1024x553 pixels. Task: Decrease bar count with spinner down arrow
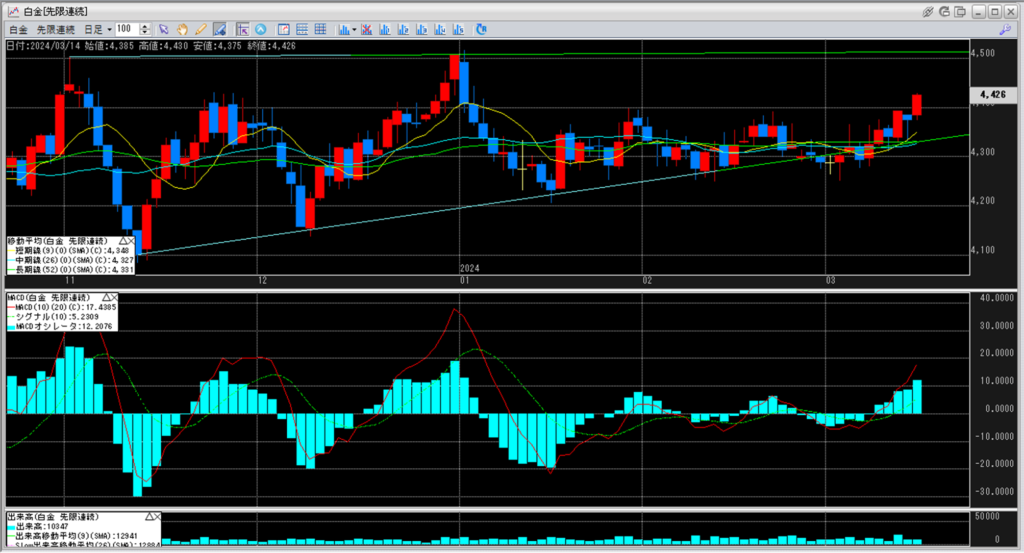click(x=145, y=33)
